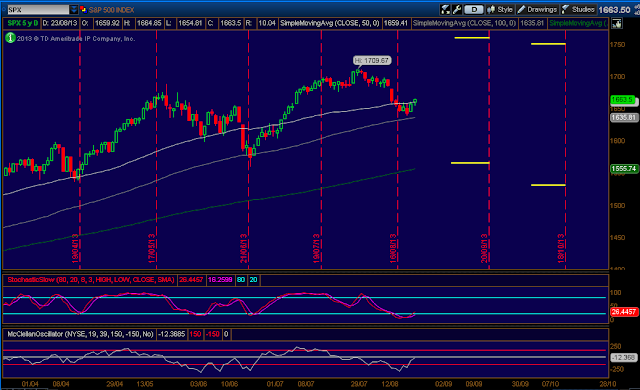This screenshot has width=640, height=390.
Task: Click the McClellanOscillator study title
Action: (80, 334)
